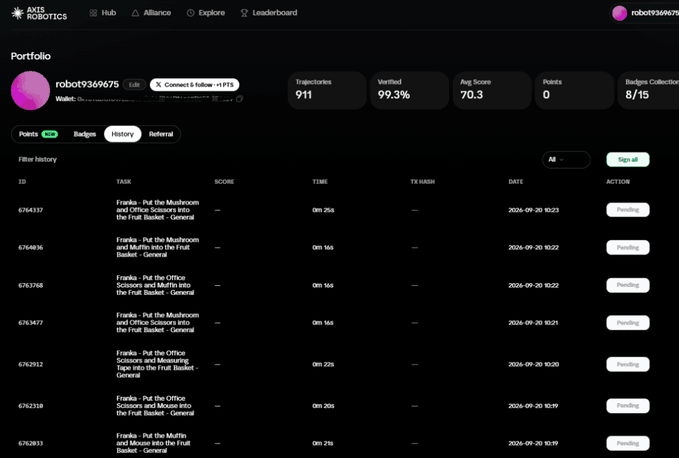Viewport: 679px width, 458px height.
Task: Switch to the Badges tab
Action: point(85,134)
